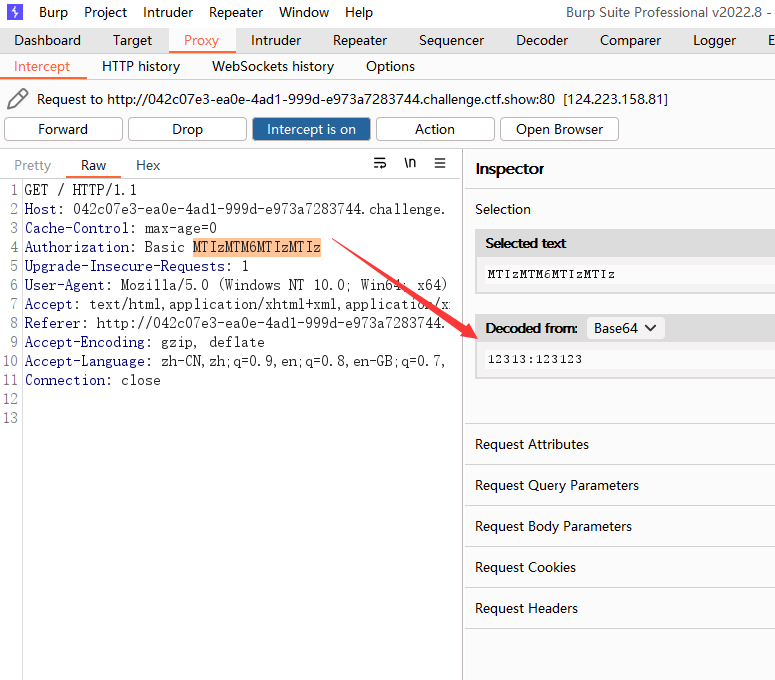Expand Request Attributes in the Inspector
The image size is (775, 680).
[620, 444]
